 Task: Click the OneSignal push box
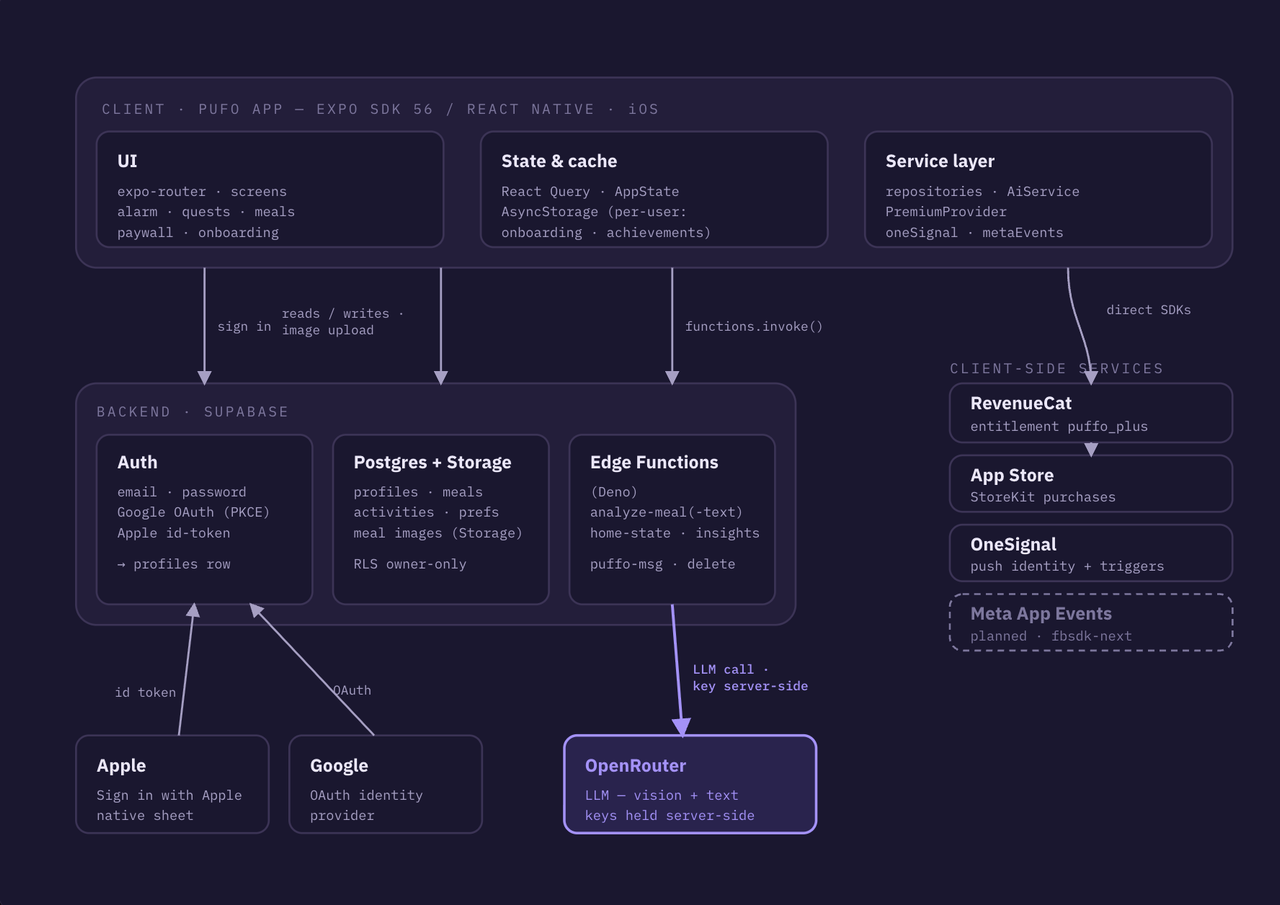click(1091, 553)
